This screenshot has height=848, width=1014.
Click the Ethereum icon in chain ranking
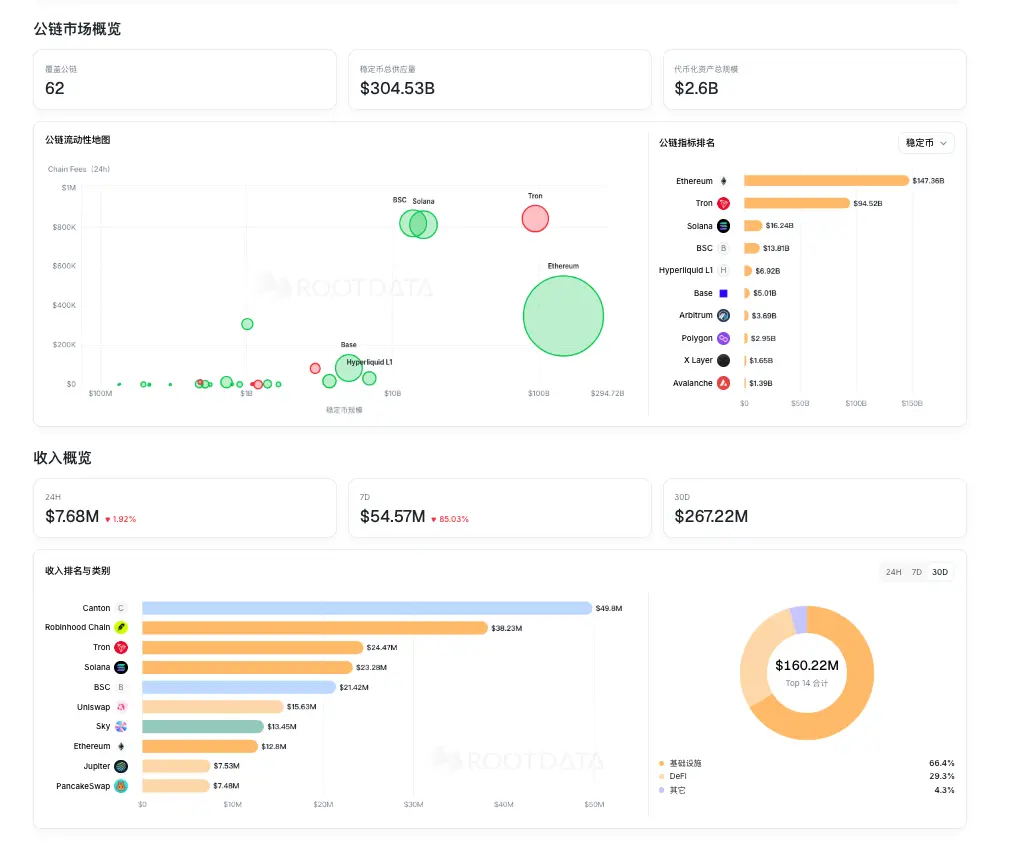click(x=724, y=181)
